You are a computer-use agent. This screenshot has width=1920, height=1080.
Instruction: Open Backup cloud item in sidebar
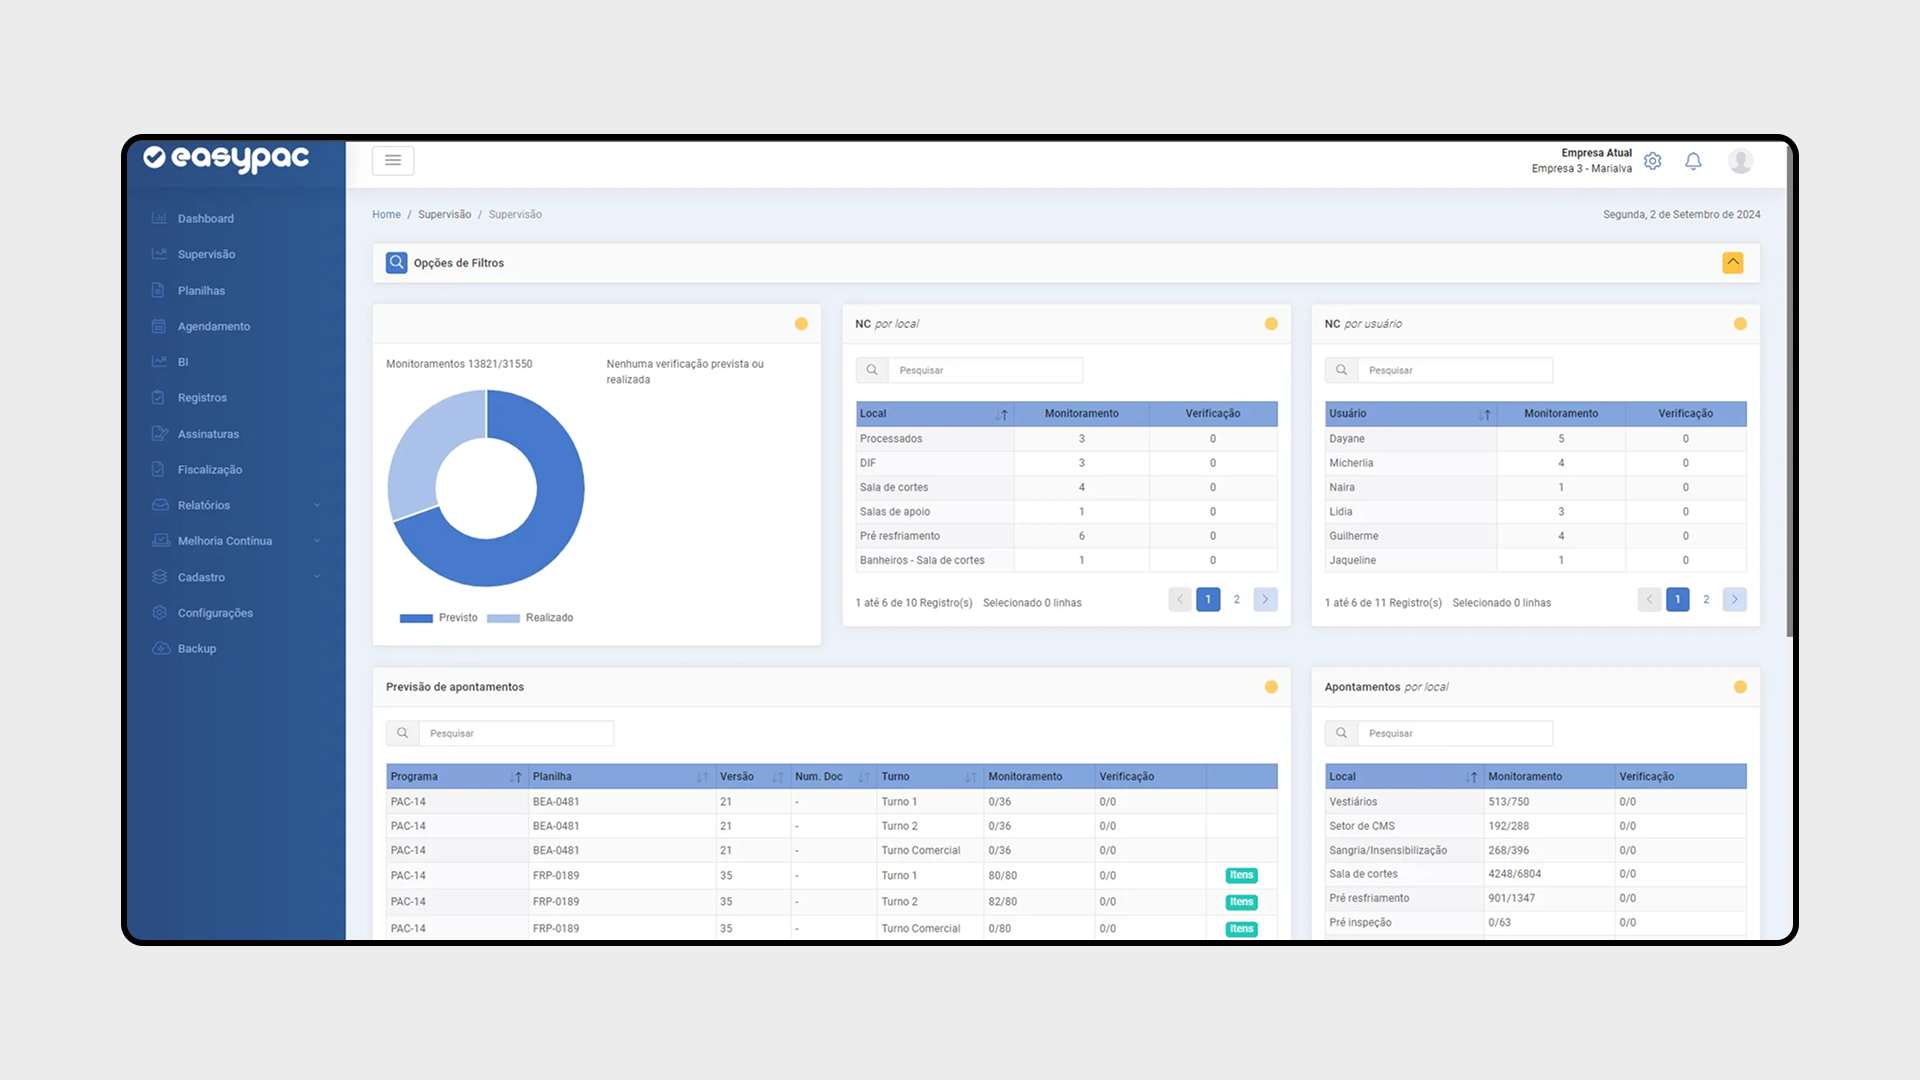pyautogui.click(x=197, y=649)
